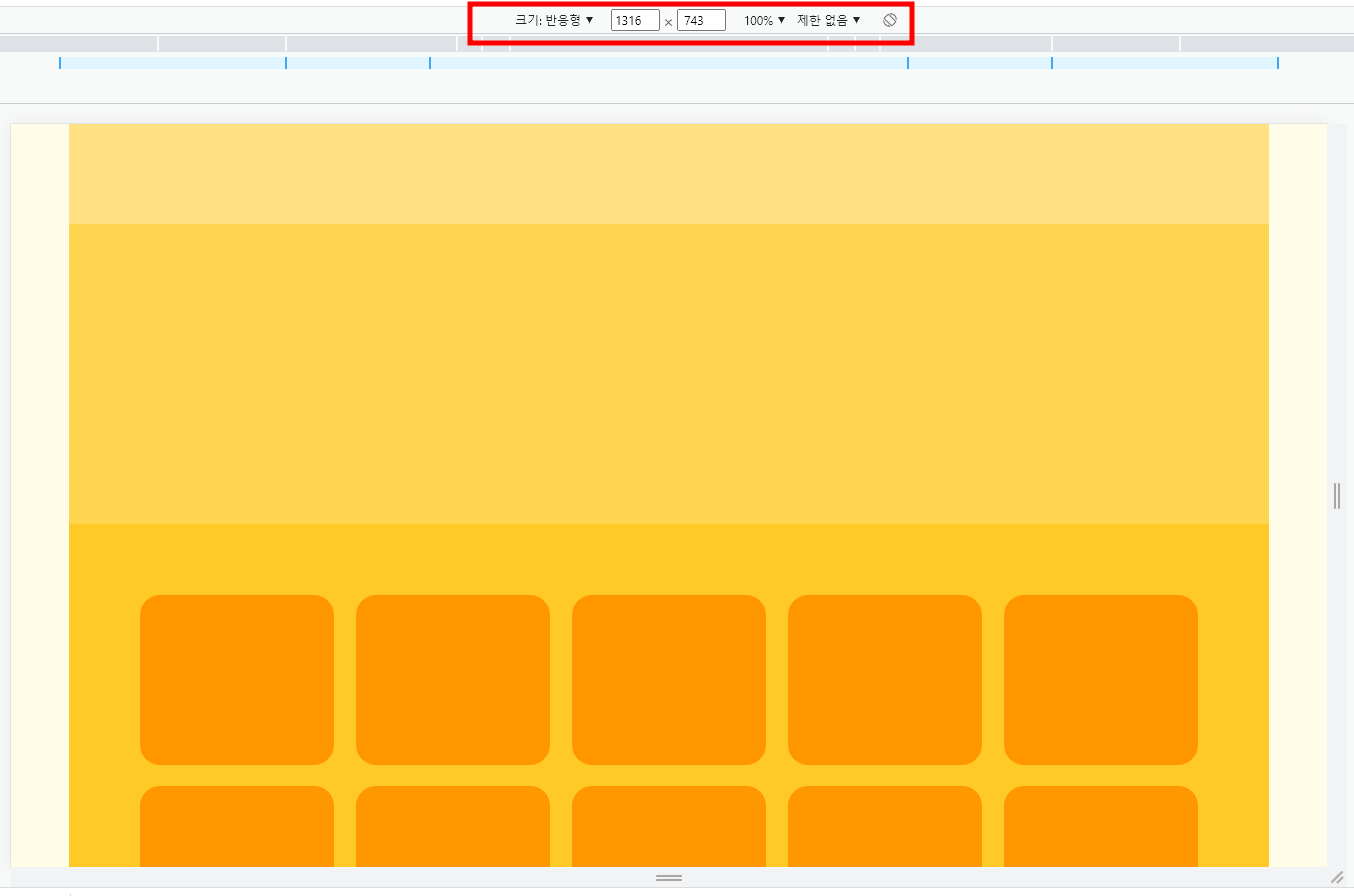1354x896 pixels.
Task: Grab the bottom-edge viewport resize handle
Action: [x=669, y=877]
